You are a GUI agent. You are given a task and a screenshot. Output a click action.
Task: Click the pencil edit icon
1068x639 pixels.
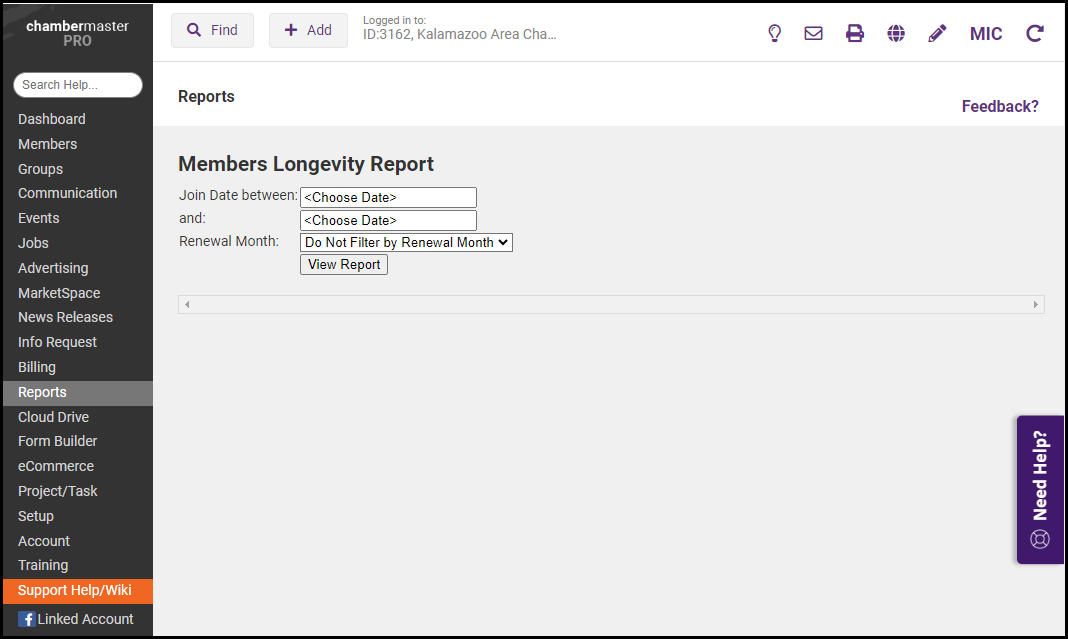[x=937, y=33]
